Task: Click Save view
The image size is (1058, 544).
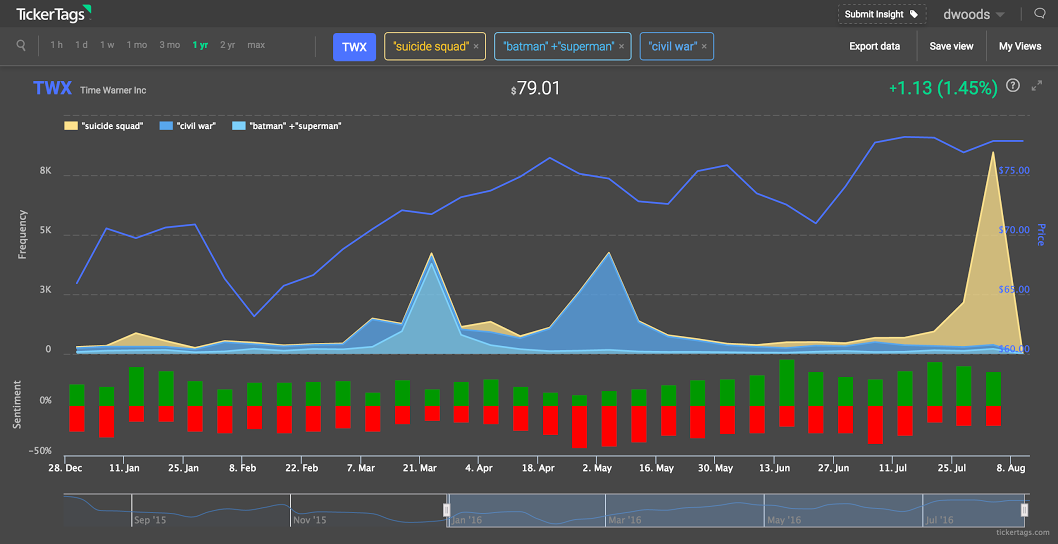Action: tap(951, 46)
